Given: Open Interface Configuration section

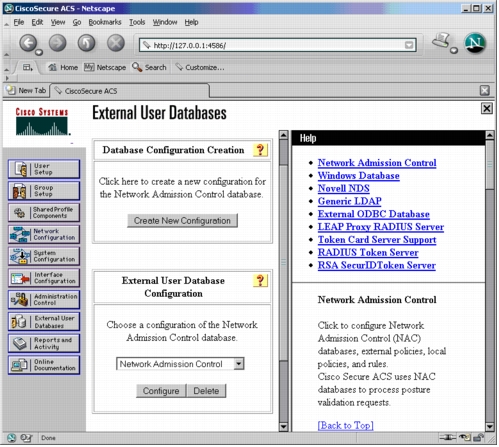Looking at the screenshot, I should point(44,278).
